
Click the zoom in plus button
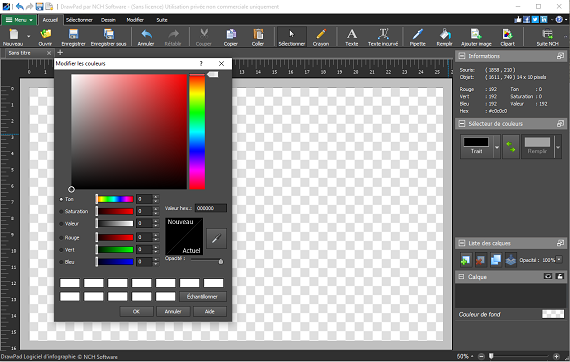[556, 356]
